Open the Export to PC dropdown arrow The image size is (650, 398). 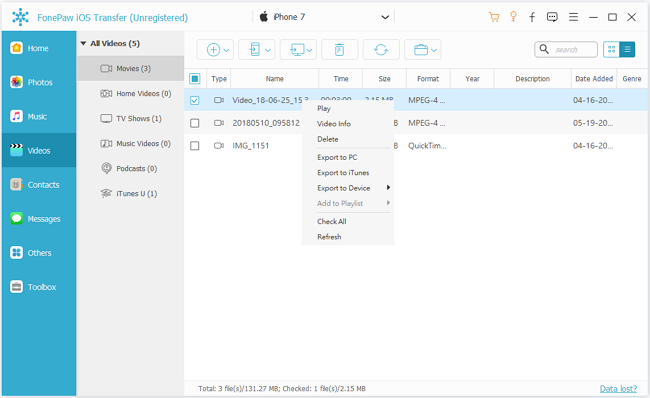point(309,50)
